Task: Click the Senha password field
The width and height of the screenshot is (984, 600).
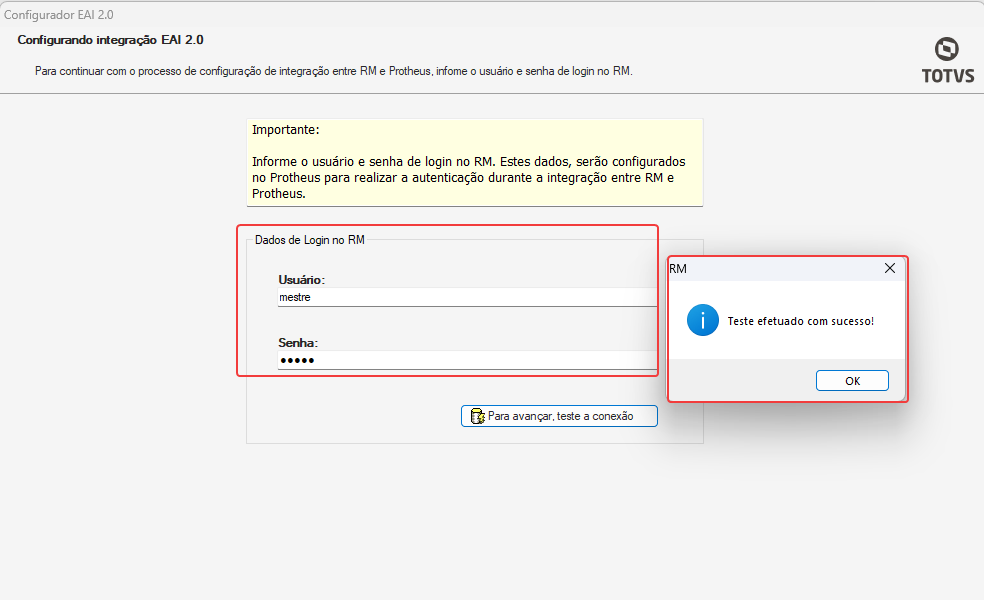Action: tap(468, 360)
